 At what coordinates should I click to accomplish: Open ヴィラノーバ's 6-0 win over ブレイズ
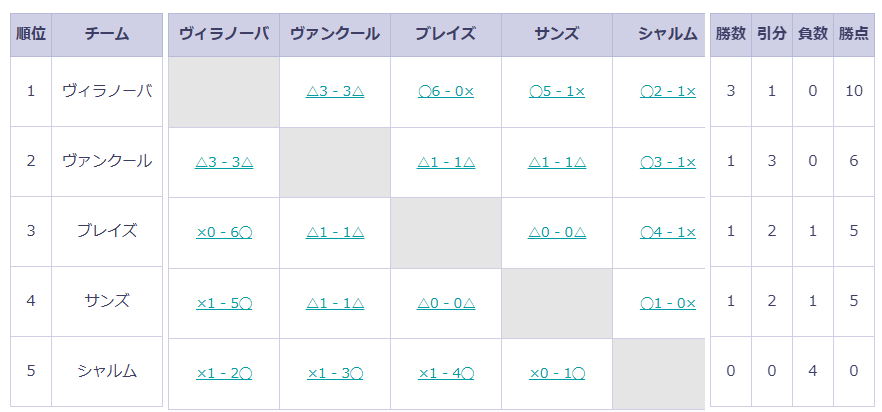coord(446,91)
